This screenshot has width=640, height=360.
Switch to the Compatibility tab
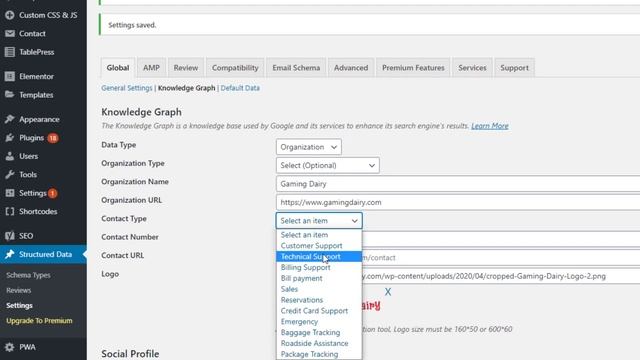pos(235,68)
